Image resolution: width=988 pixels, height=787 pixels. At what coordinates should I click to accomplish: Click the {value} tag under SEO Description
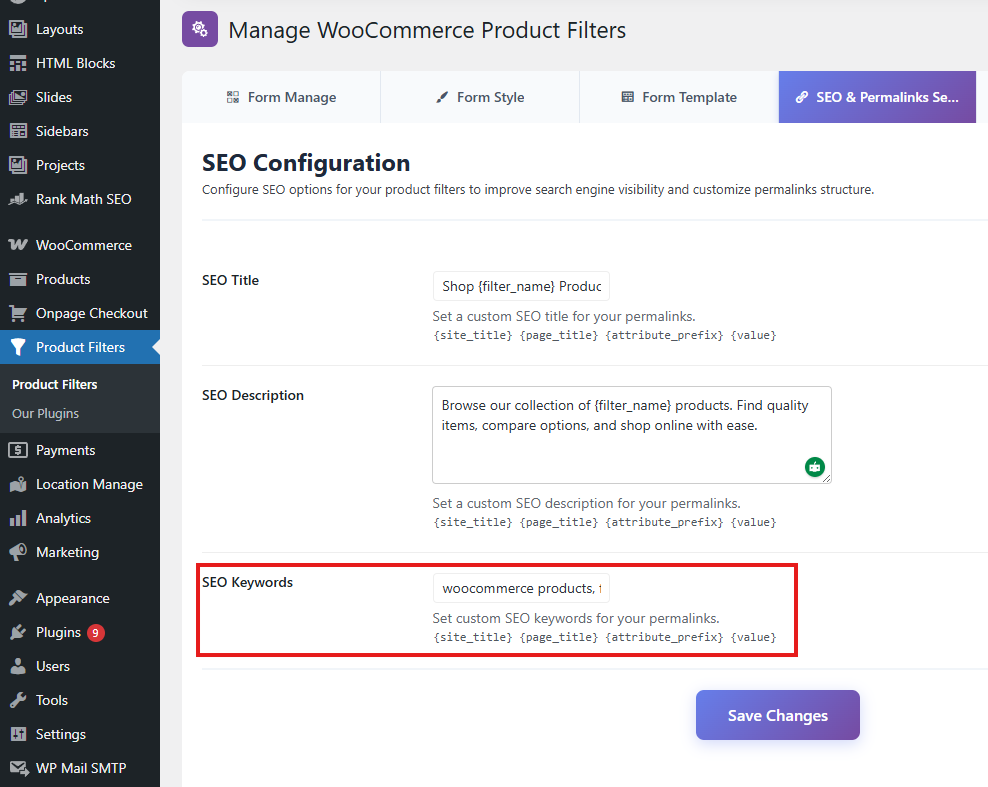[x=753, y=522]
